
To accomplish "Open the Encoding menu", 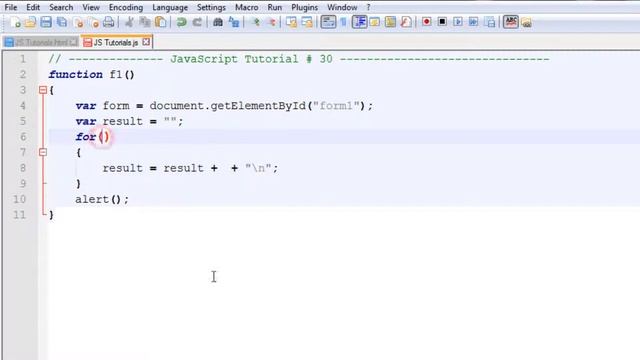I will 126,7.
